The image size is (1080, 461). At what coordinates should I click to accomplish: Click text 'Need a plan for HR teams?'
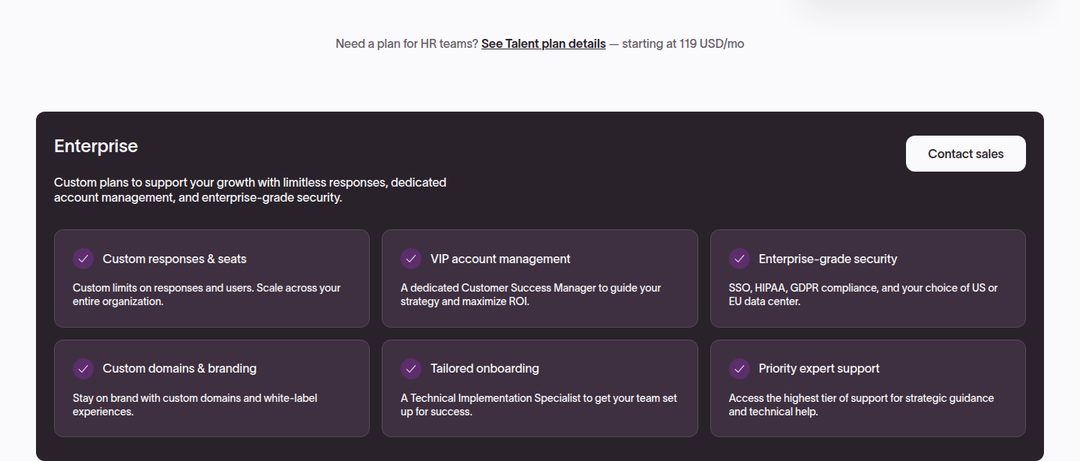(407, 43)
